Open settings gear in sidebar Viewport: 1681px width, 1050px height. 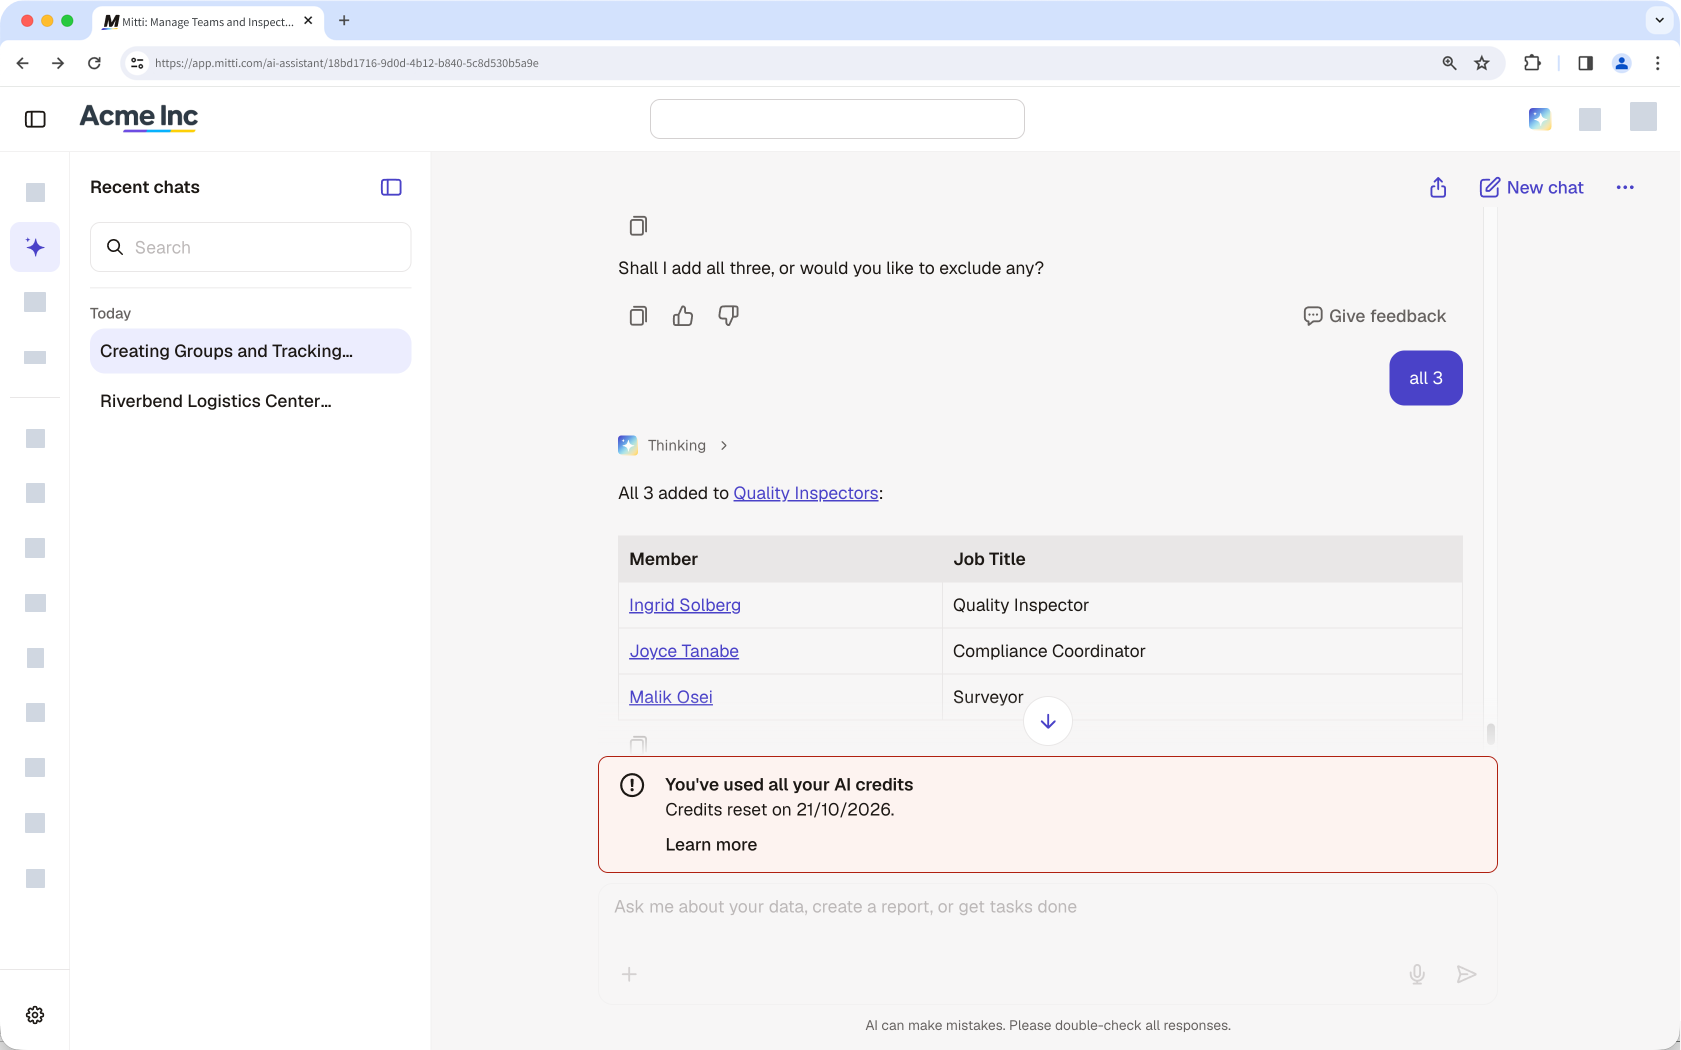click(35, 1015)
